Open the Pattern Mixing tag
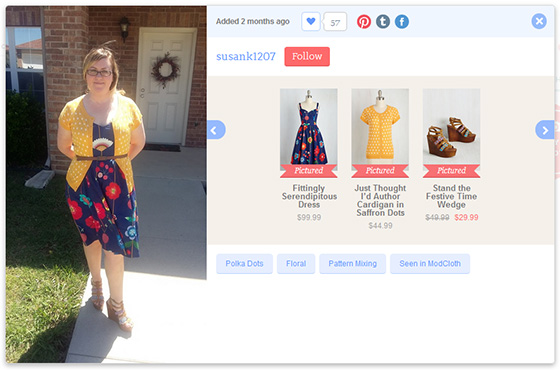This screenshot has height=370, width=560. click(x=352, y=264)
